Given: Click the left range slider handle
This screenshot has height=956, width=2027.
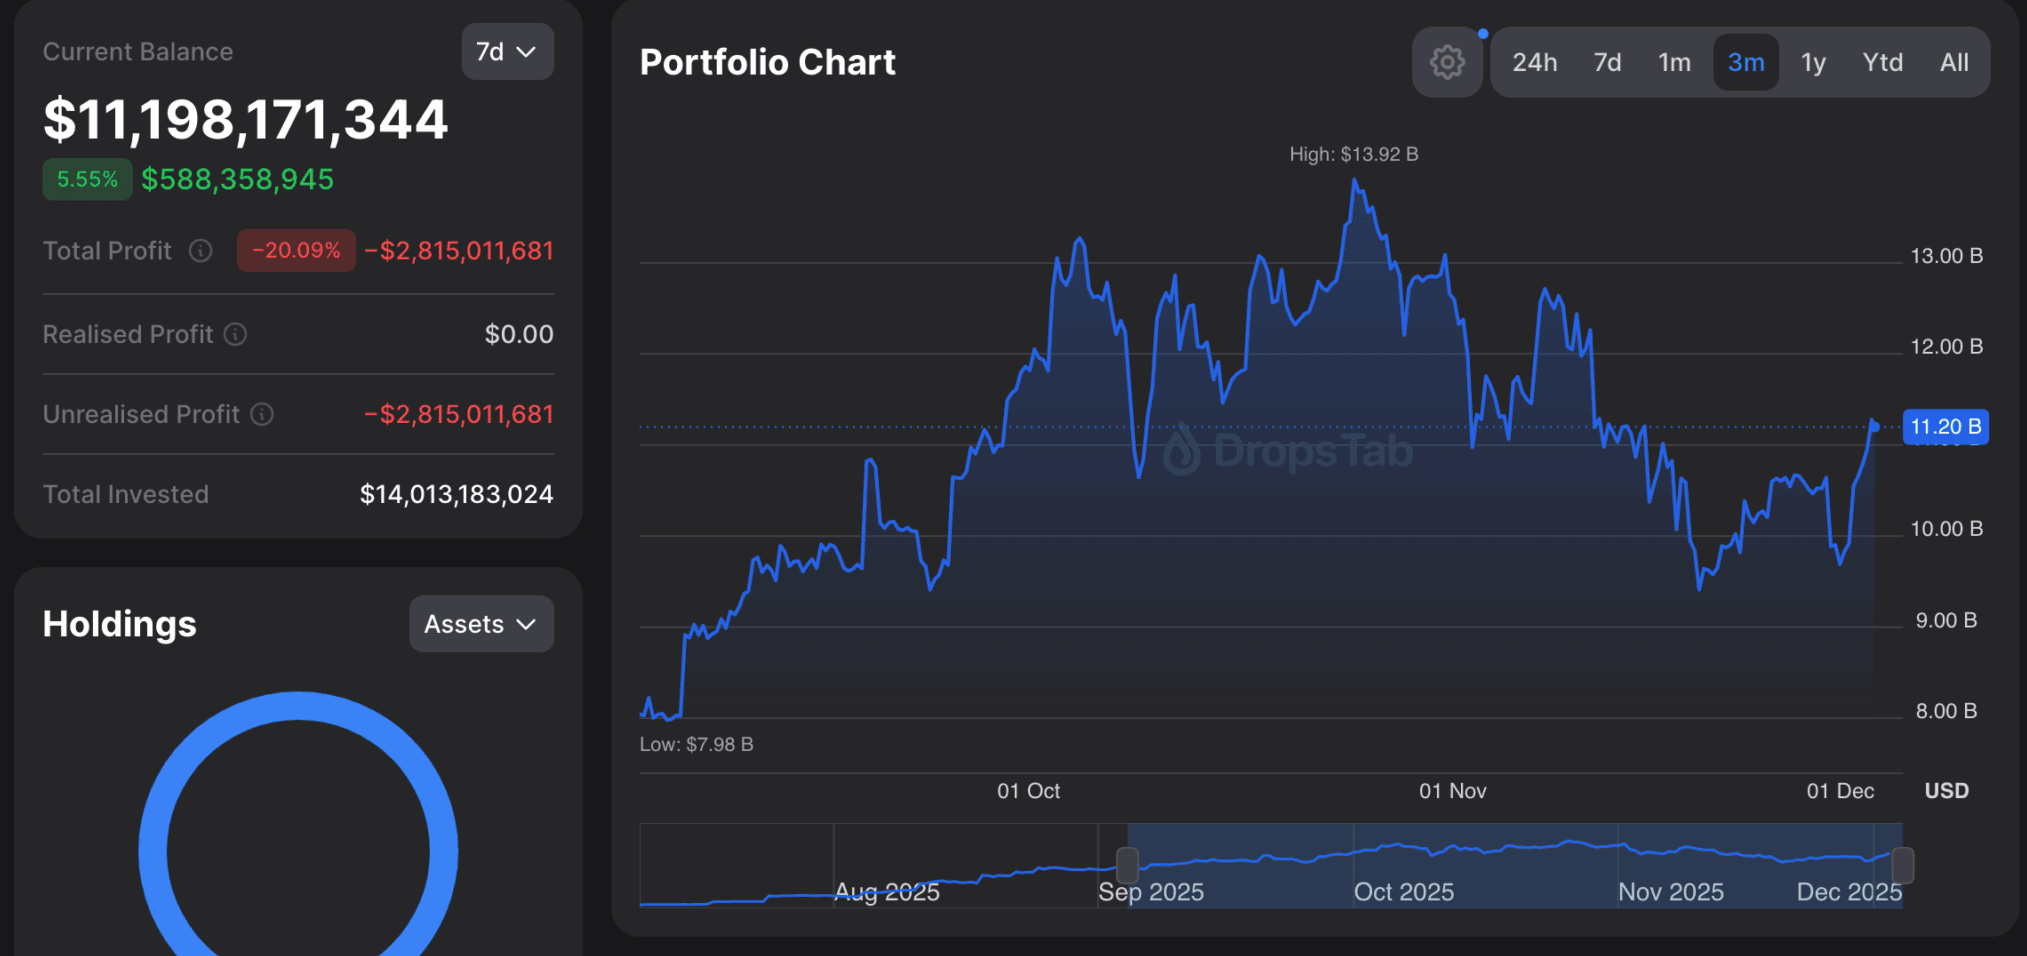Looking at the screenshot, I should pos(1127,865).
